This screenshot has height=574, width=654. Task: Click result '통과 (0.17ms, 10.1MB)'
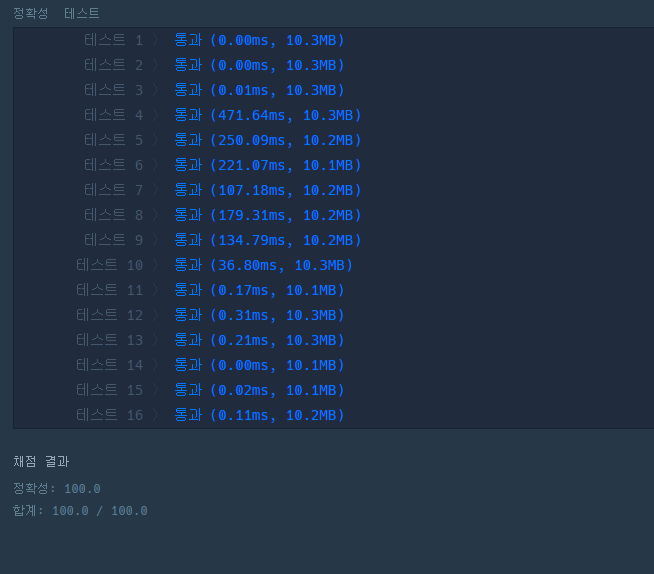coord(259,290)
